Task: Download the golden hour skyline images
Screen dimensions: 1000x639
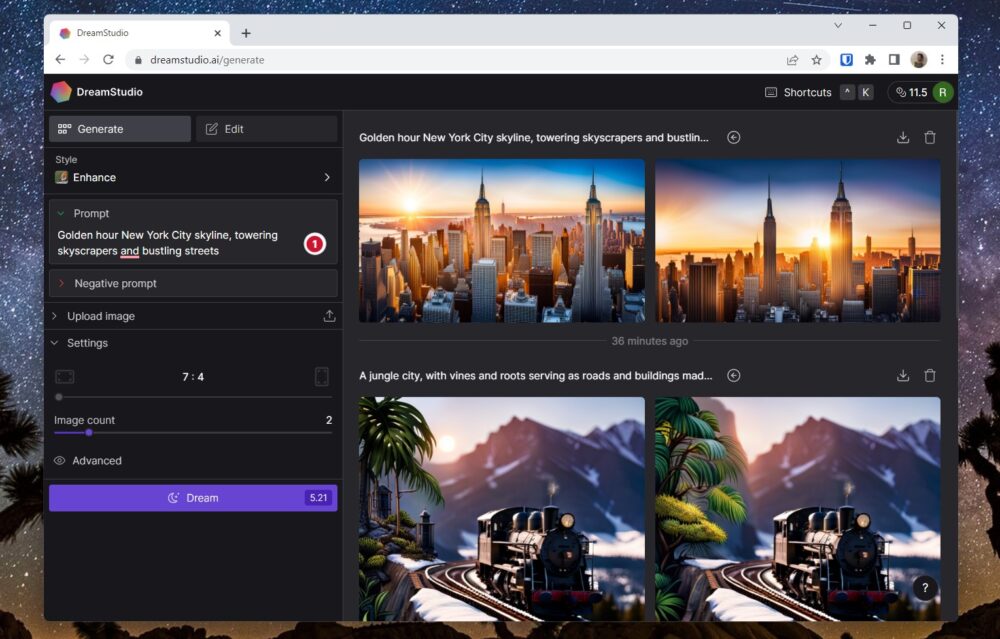Action: point(902,137)
